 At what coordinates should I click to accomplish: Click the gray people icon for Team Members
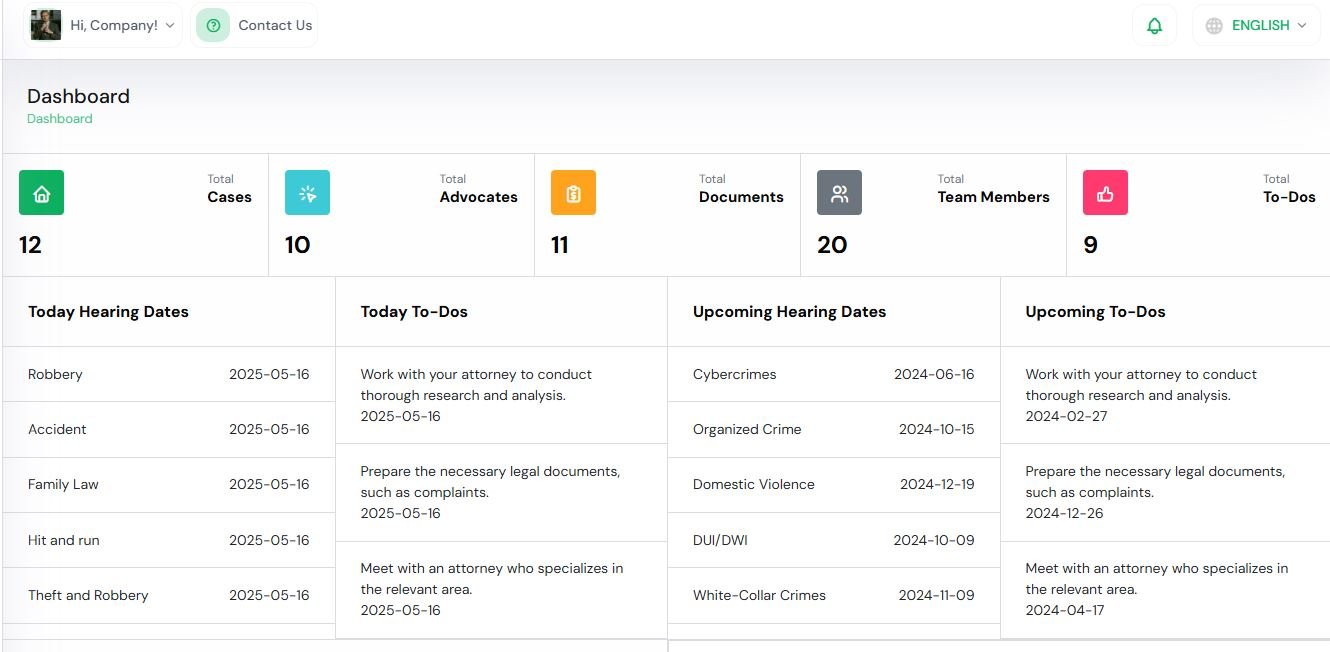[x=839, y=193]
